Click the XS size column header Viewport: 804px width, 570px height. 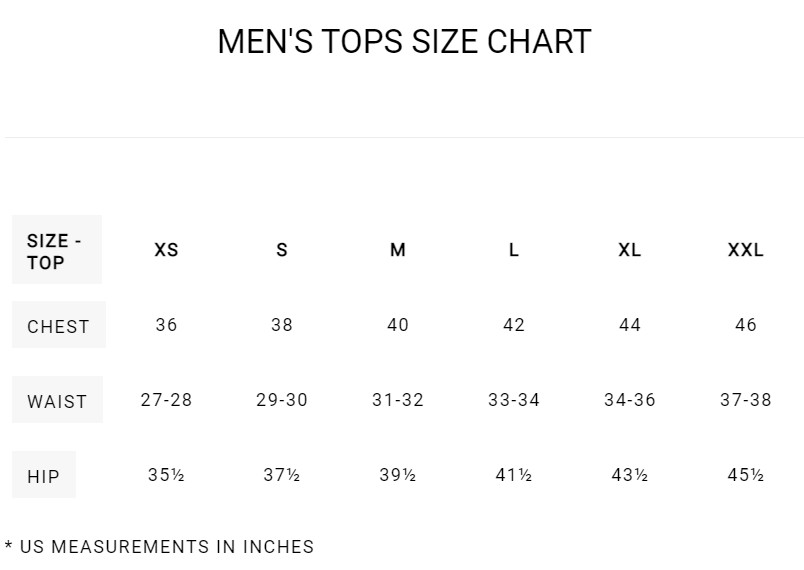click(x=166, y=250)
